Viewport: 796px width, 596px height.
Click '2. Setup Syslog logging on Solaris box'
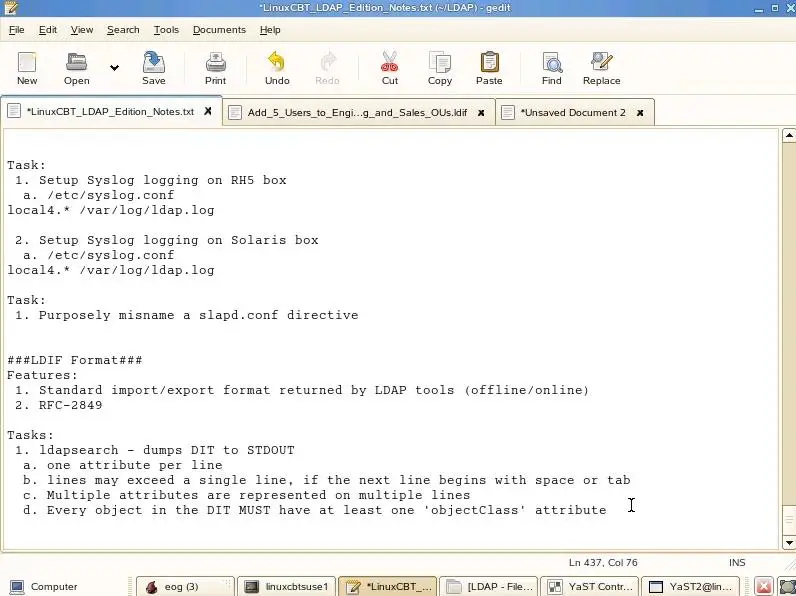tap(167, 240)
